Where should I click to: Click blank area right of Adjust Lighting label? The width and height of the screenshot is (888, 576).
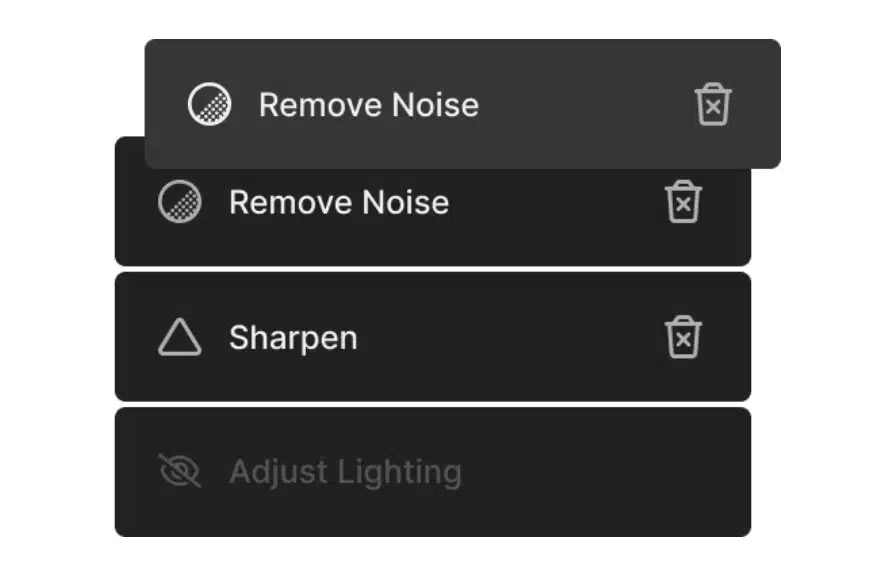pyautogui.click(x=606, y=472)
